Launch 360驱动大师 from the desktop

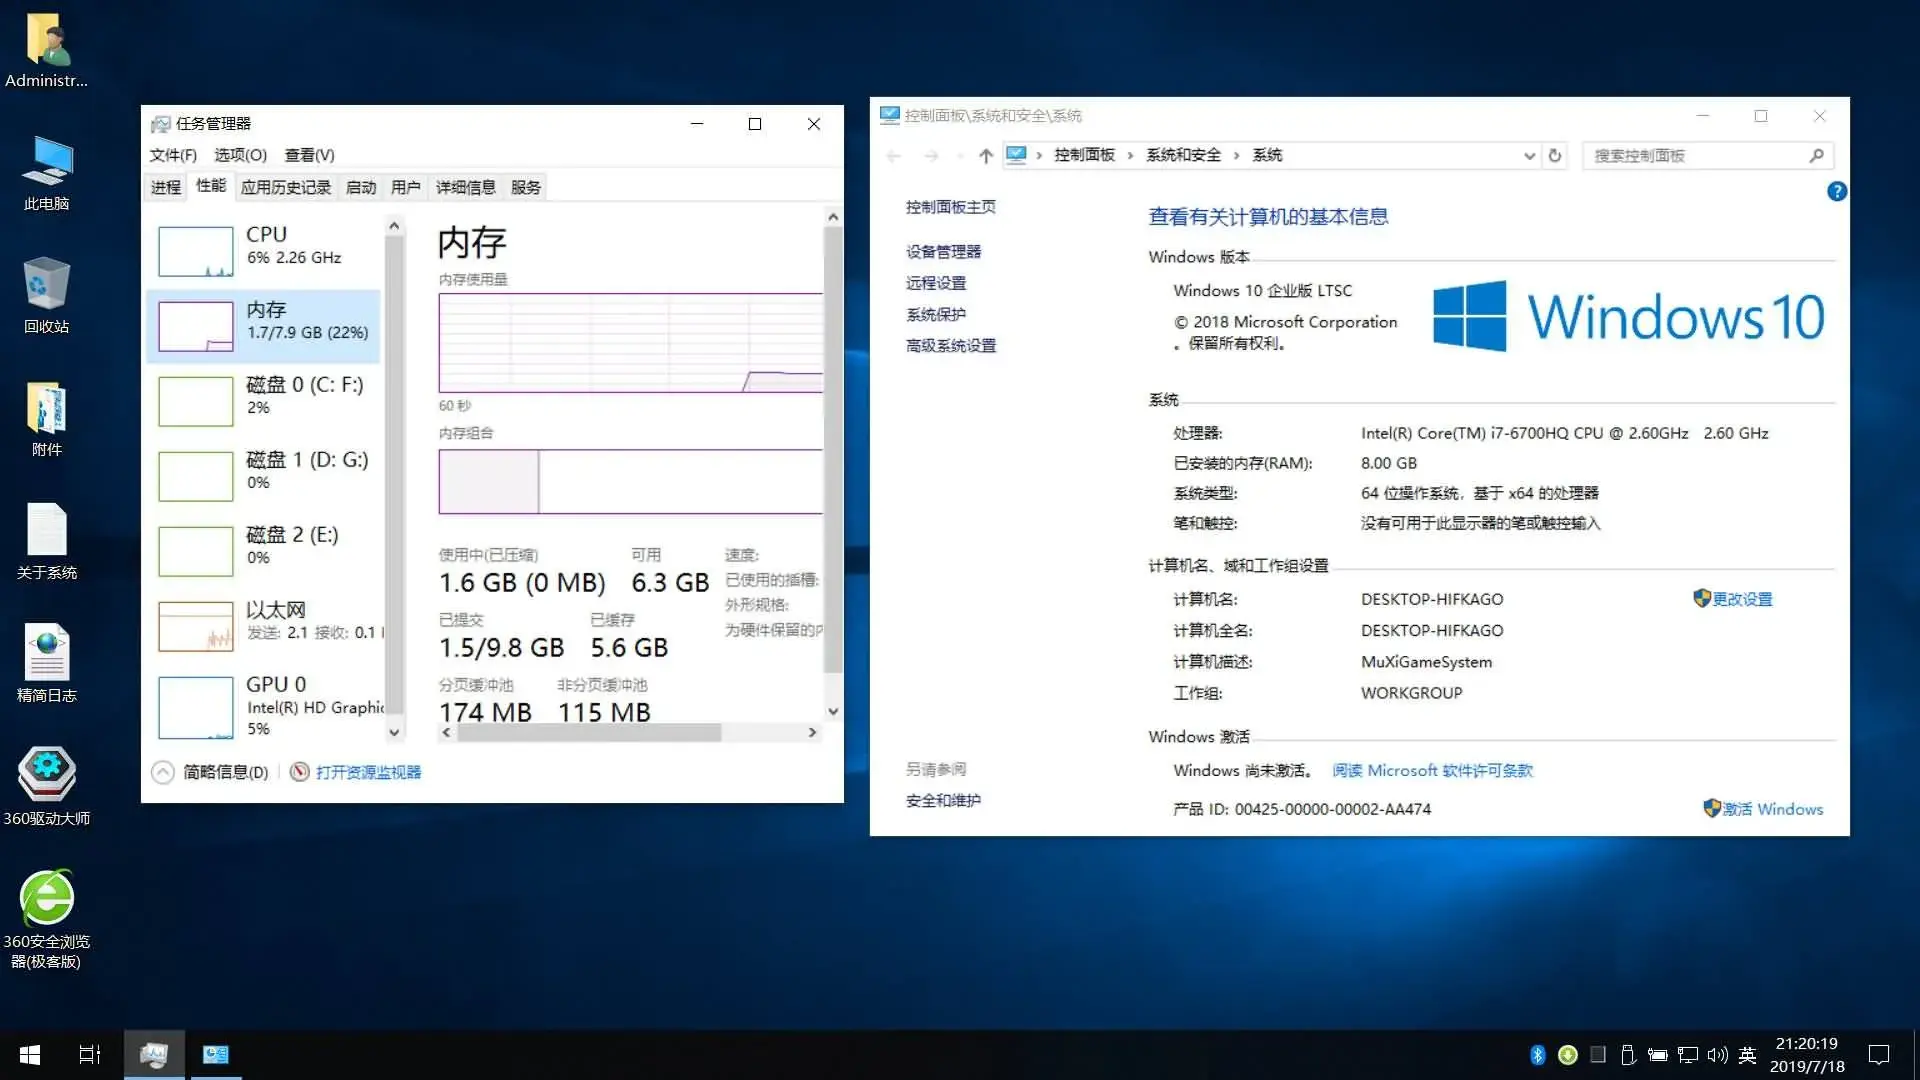(x=47, y=787)
